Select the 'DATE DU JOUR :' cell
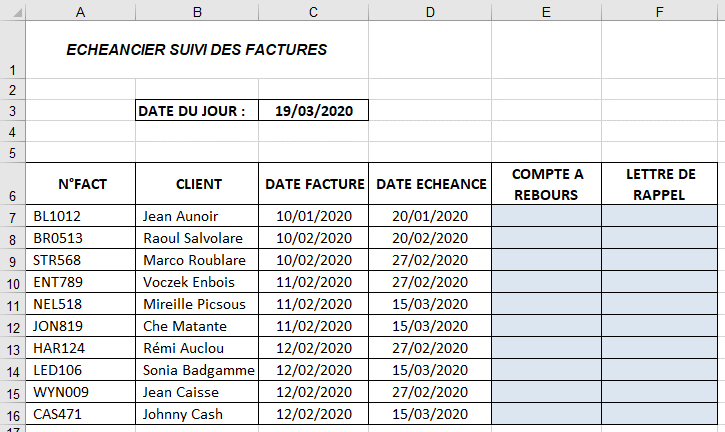 click(x=197, y=110)
